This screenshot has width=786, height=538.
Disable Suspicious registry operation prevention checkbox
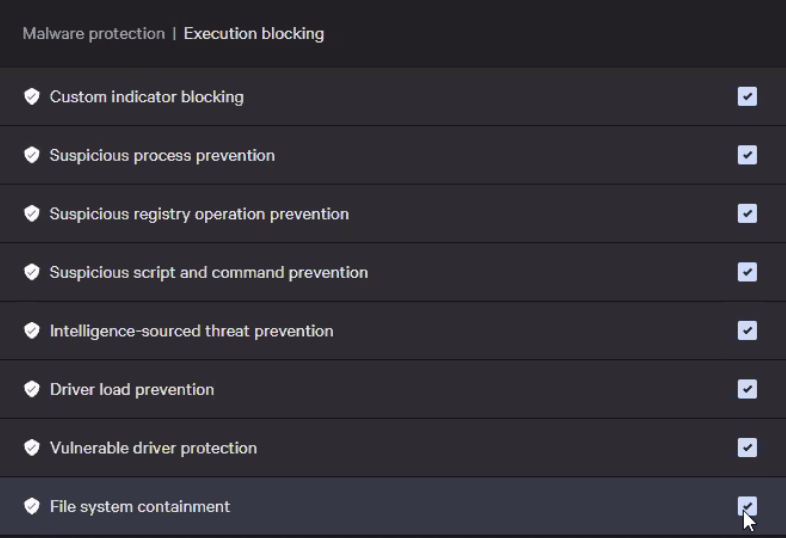747,213
